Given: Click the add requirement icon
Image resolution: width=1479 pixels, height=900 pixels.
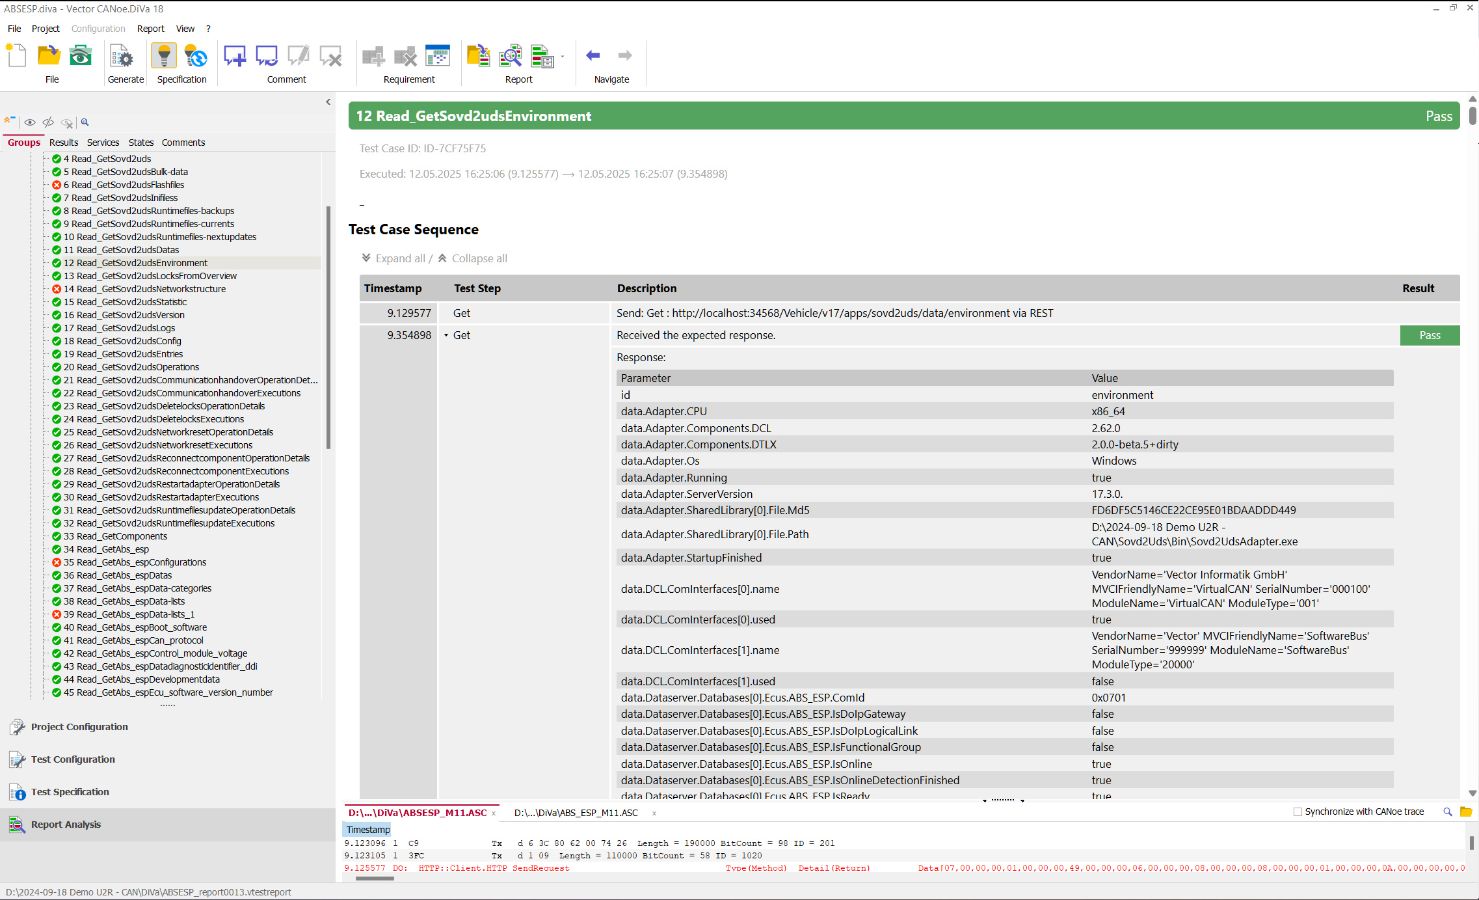Looking at the screenshot, I should (373, 56).
